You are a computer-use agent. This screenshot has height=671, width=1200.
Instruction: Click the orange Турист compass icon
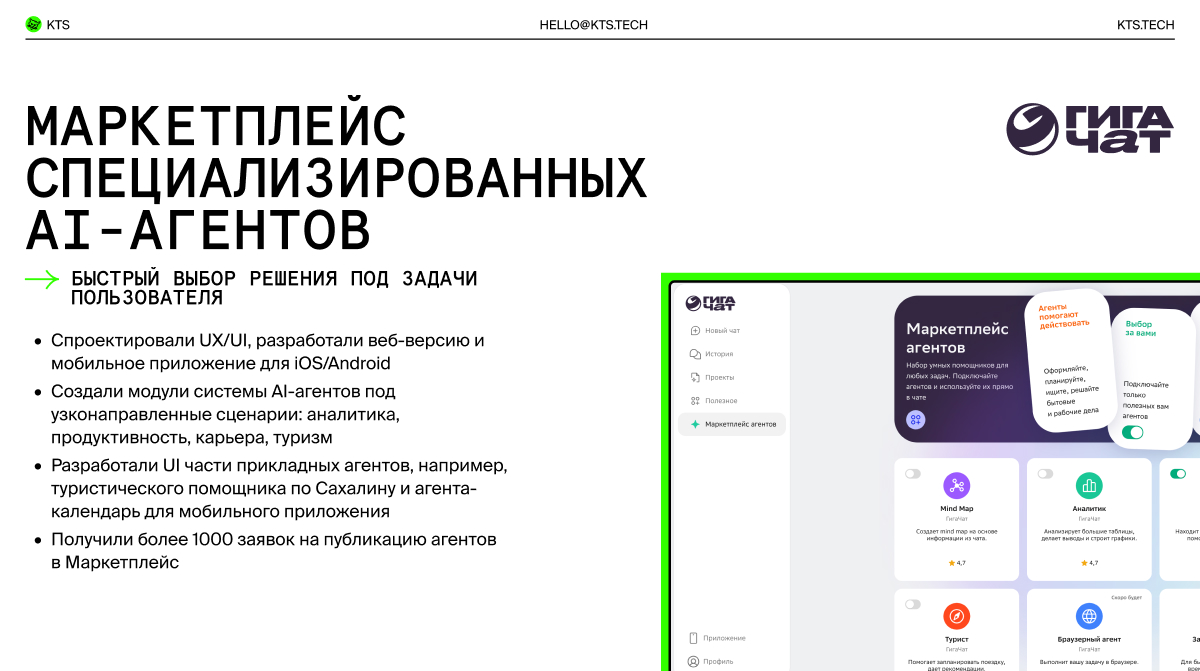956,616
